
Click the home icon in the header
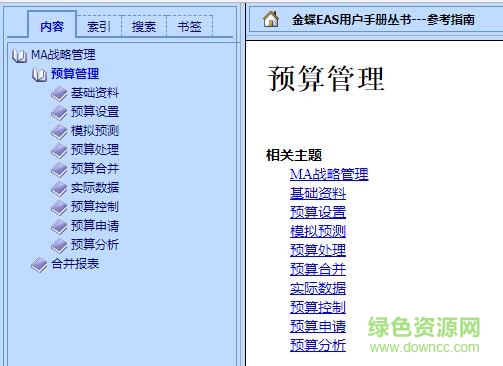271,19
